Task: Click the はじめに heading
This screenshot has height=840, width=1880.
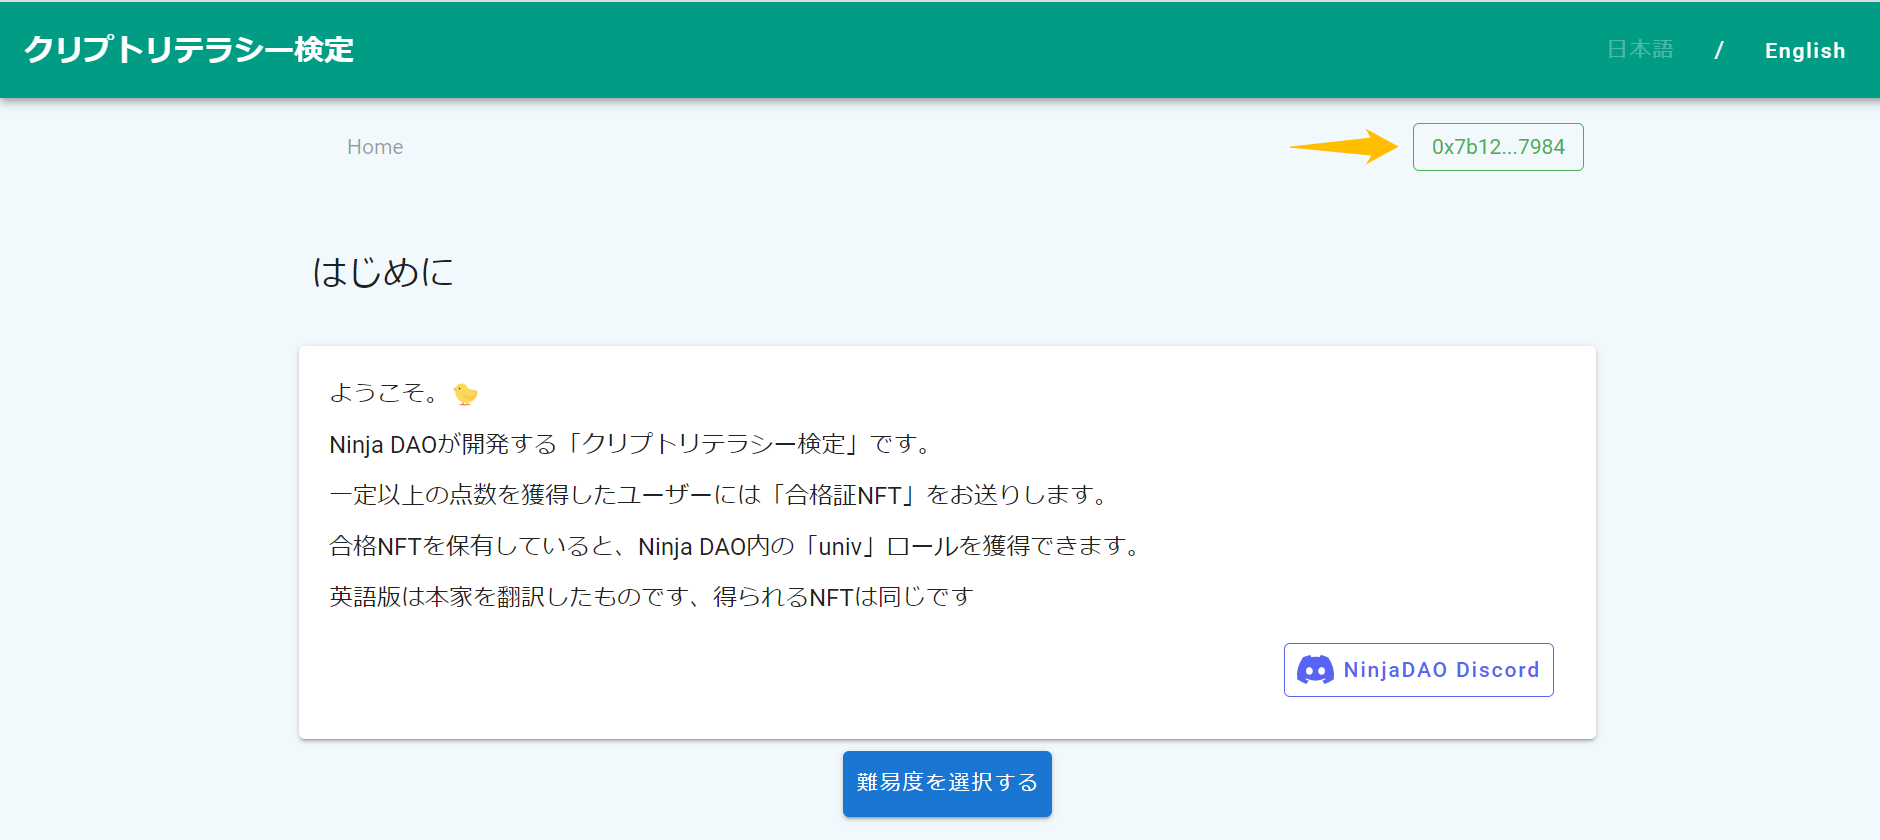Action: (x=383, y=272)
